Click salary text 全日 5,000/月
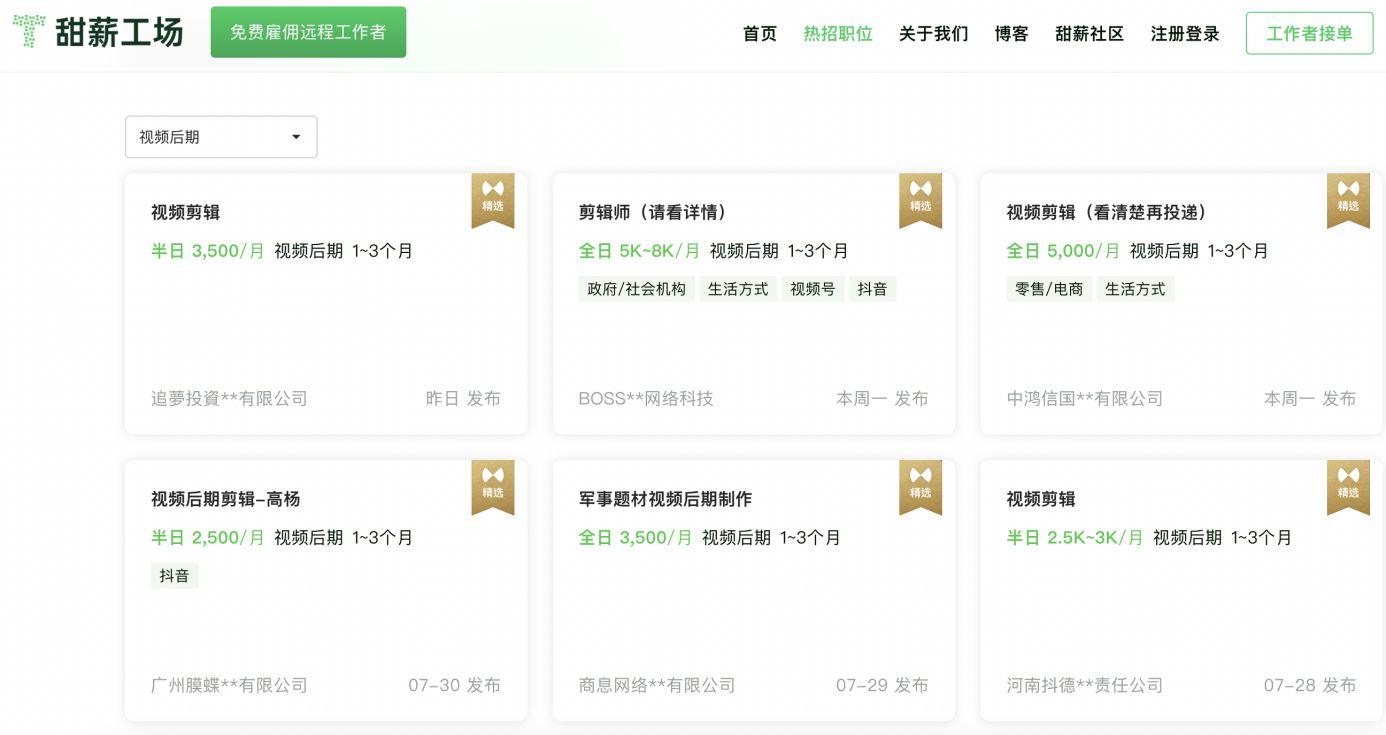Image resolution: width=1386 pixels, height=735 pixels. click(1063, 251)
